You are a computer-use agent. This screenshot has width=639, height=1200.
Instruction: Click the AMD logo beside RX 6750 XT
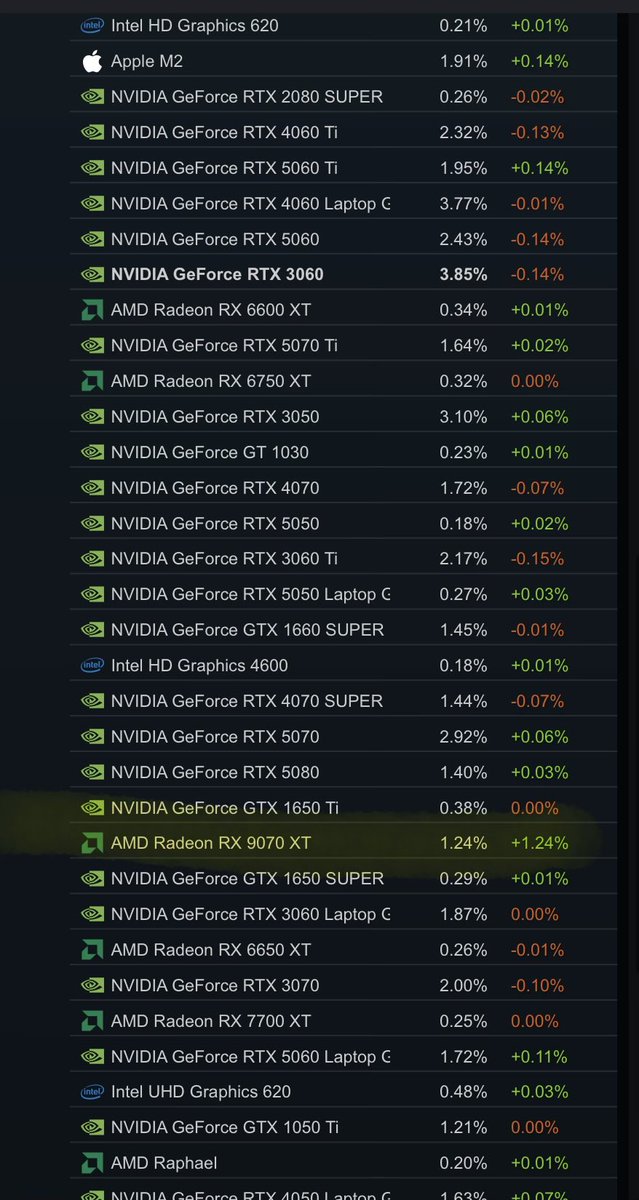tap(92, 381)
